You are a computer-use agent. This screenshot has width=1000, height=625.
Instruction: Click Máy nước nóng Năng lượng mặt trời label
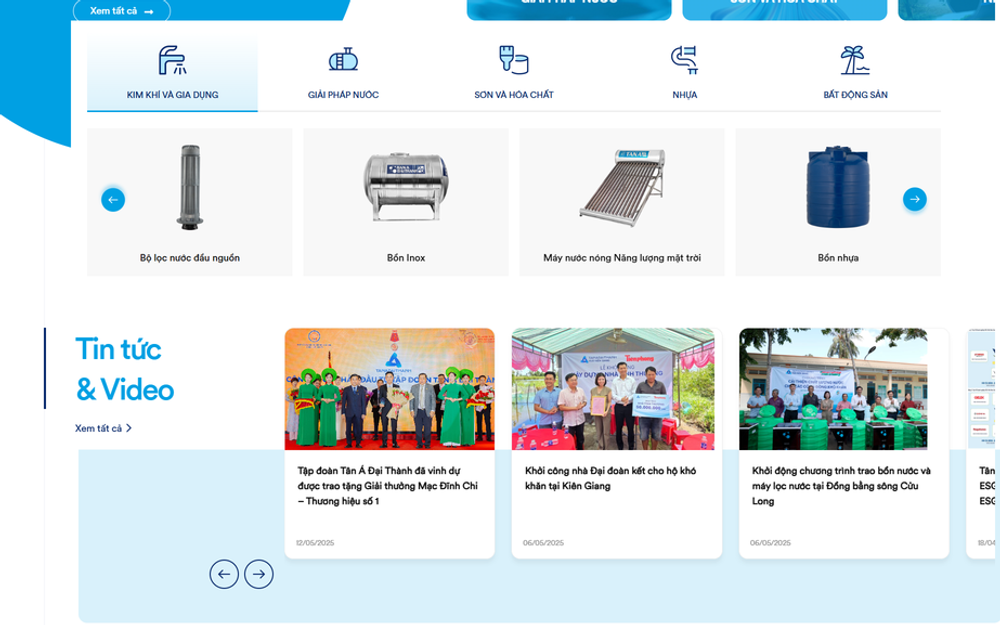pos(622,258)
